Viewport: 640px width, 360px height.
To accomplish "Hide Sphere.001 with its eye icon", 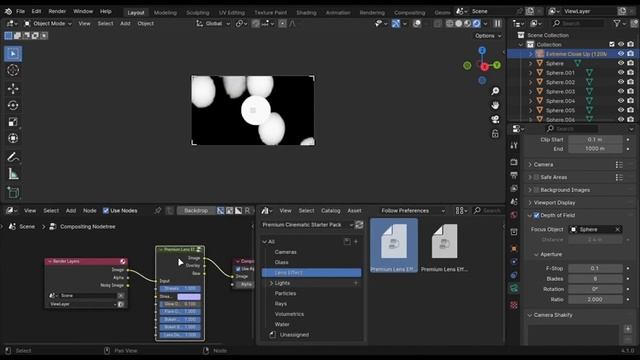I will [x=621, y=73].
